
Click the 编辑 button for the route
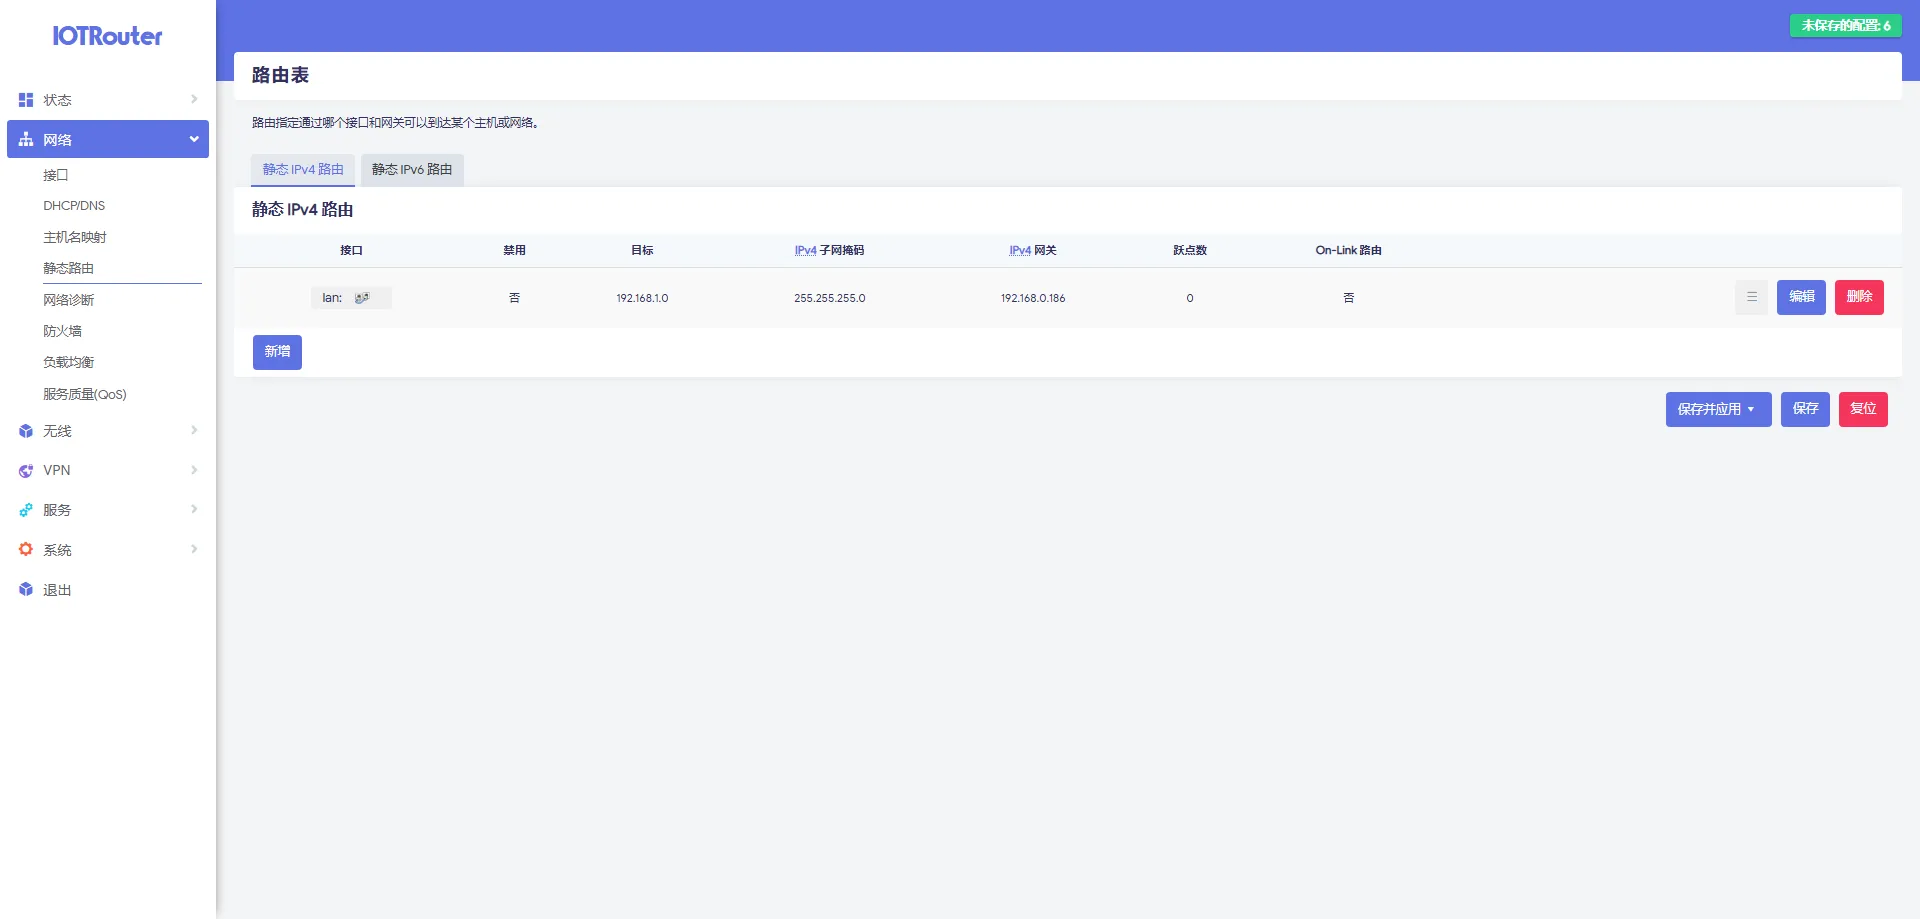pyautogui.click(x=1801, y=297)
